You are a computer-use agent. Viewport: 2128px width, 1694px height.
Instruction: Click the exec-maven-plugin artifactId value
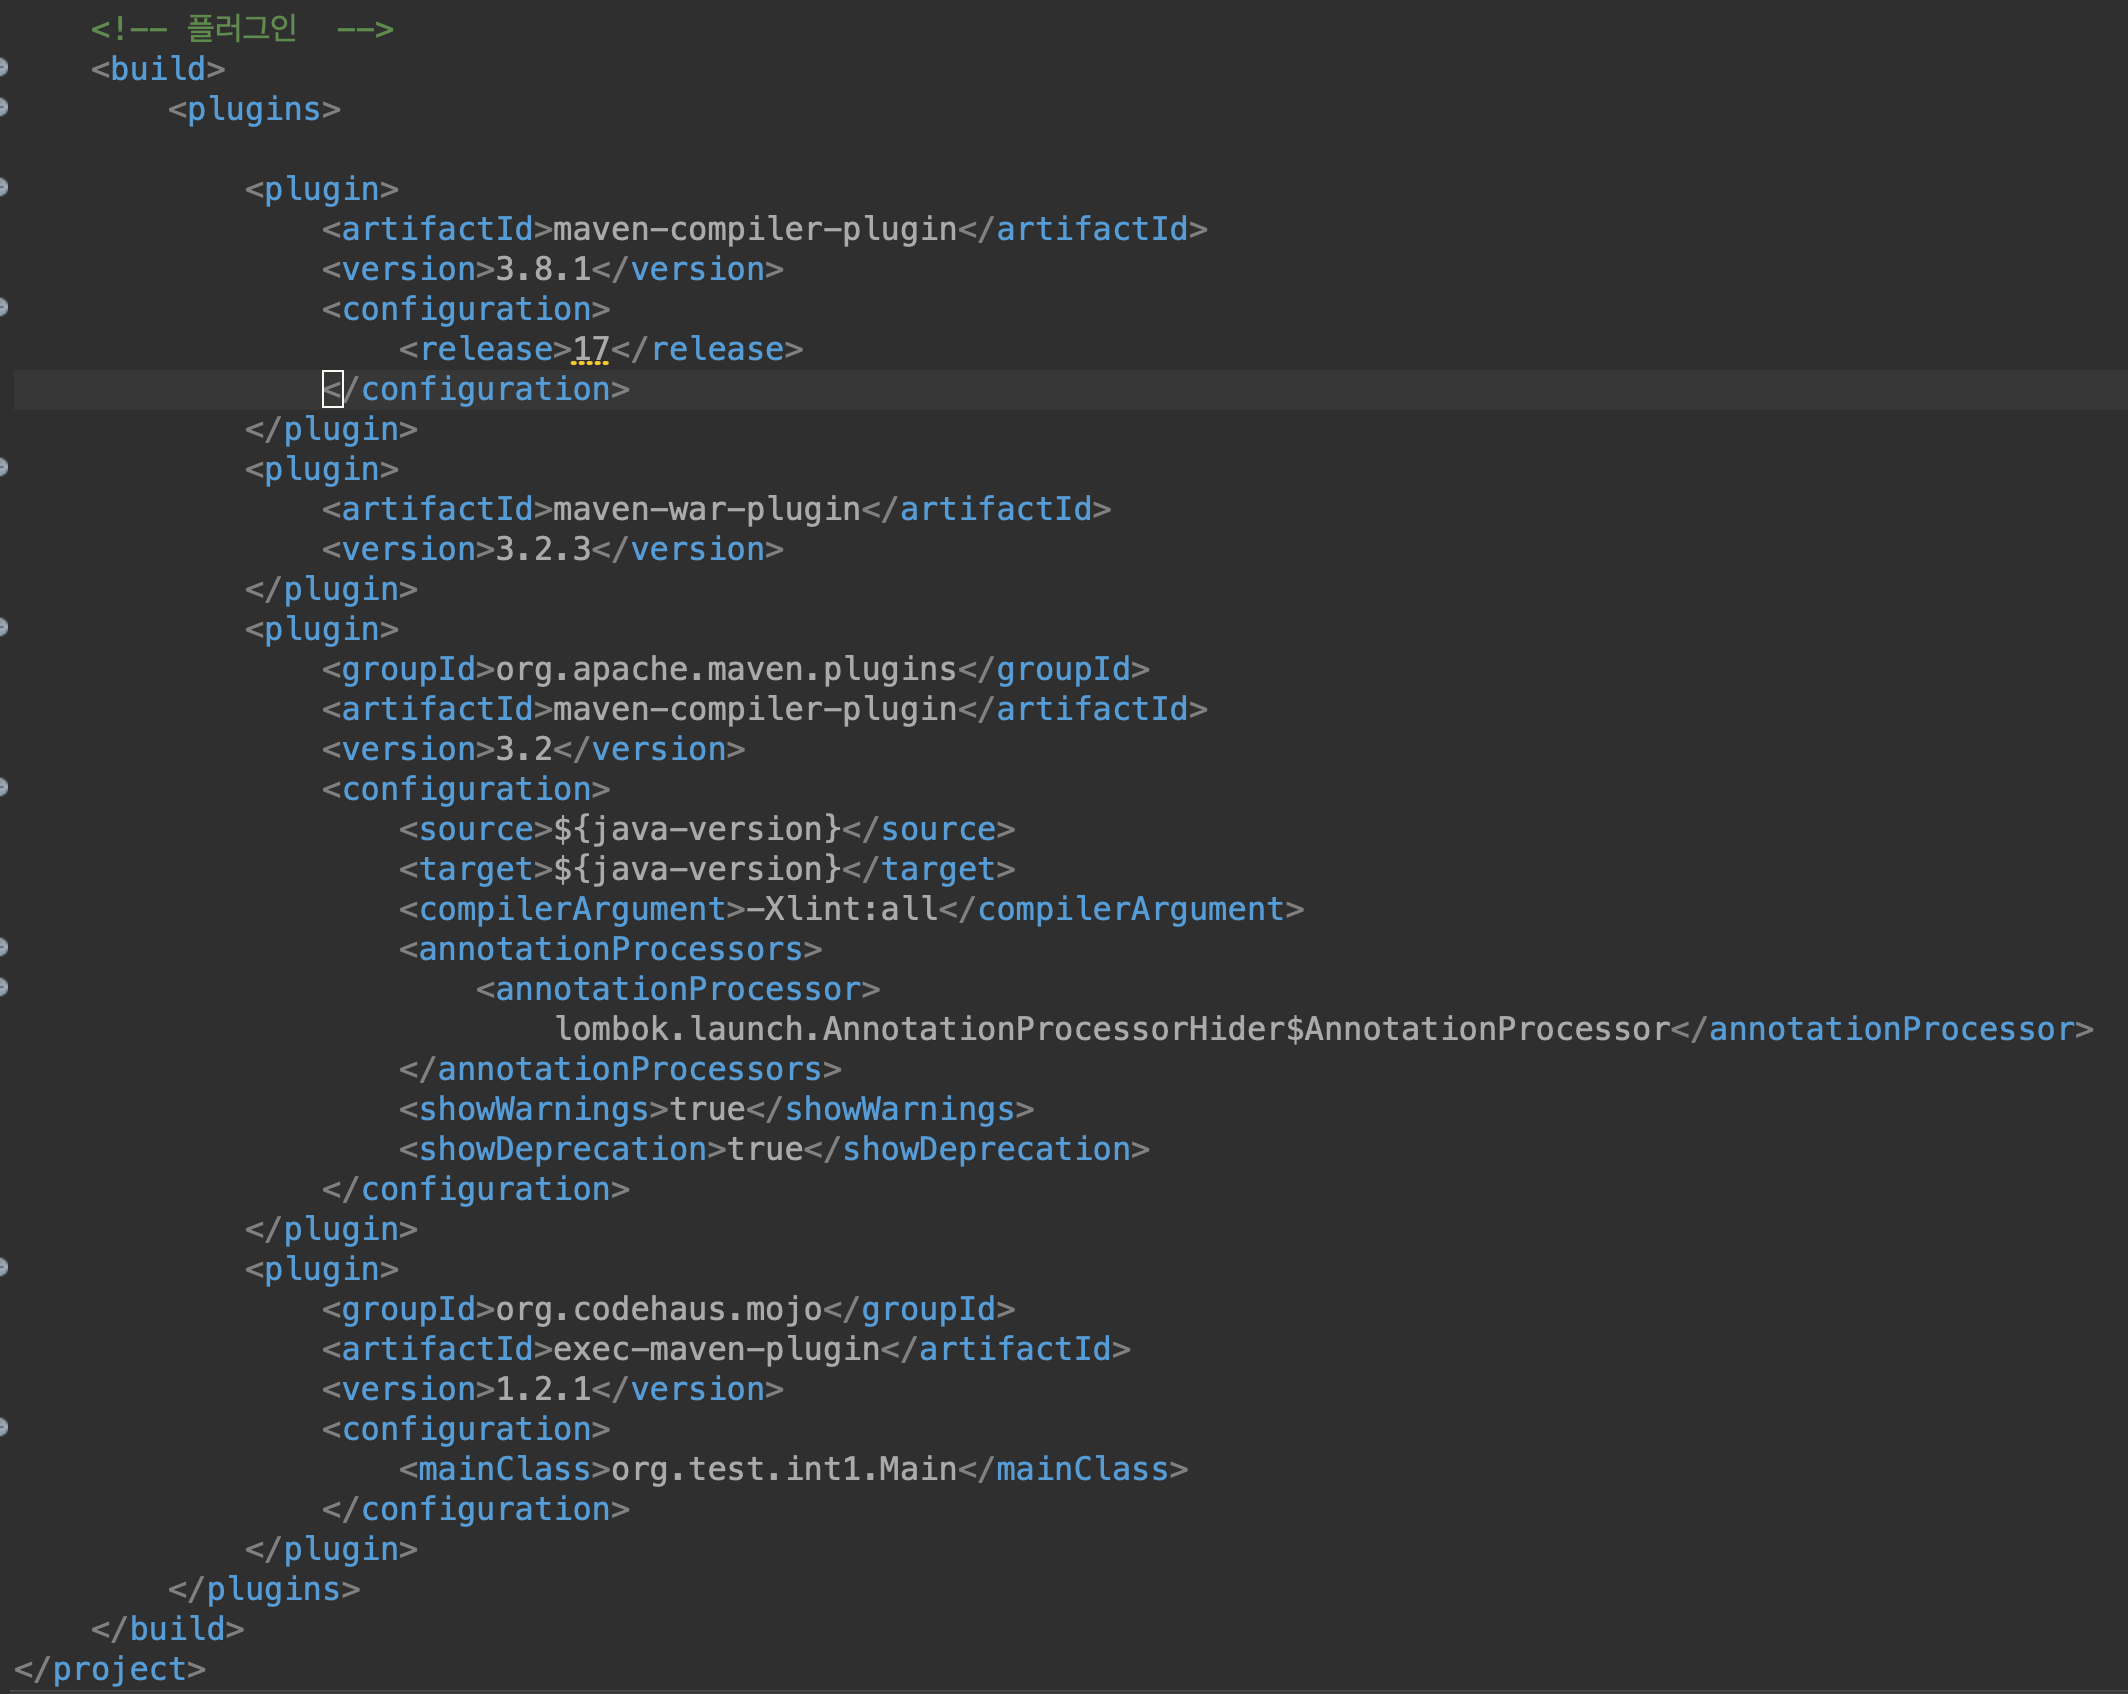(716, 1349)
